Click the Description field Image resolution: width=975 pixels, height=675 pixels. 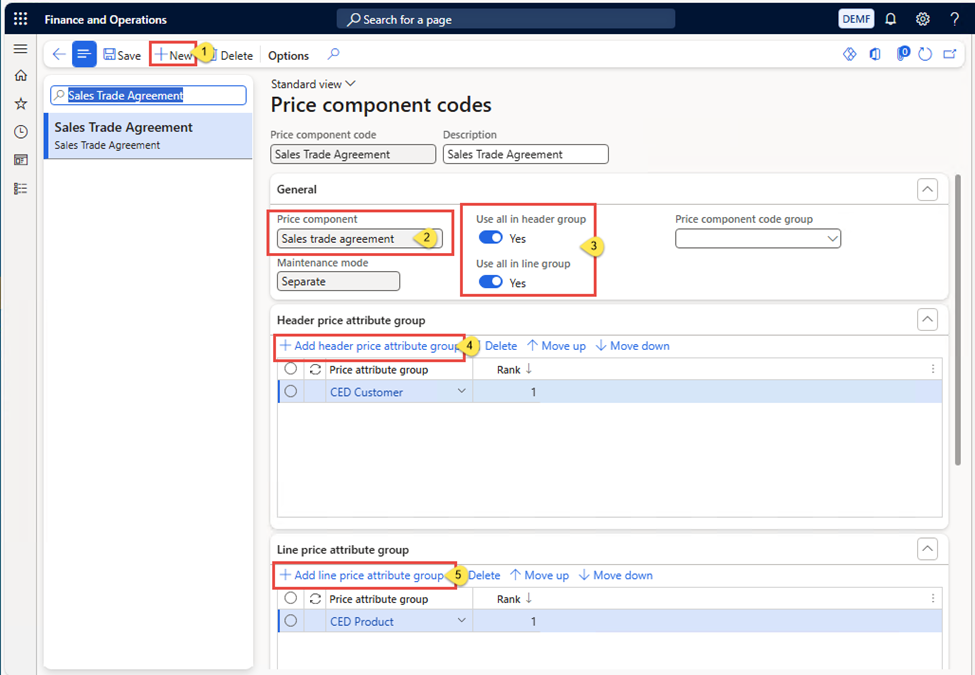tap(525, 154)
